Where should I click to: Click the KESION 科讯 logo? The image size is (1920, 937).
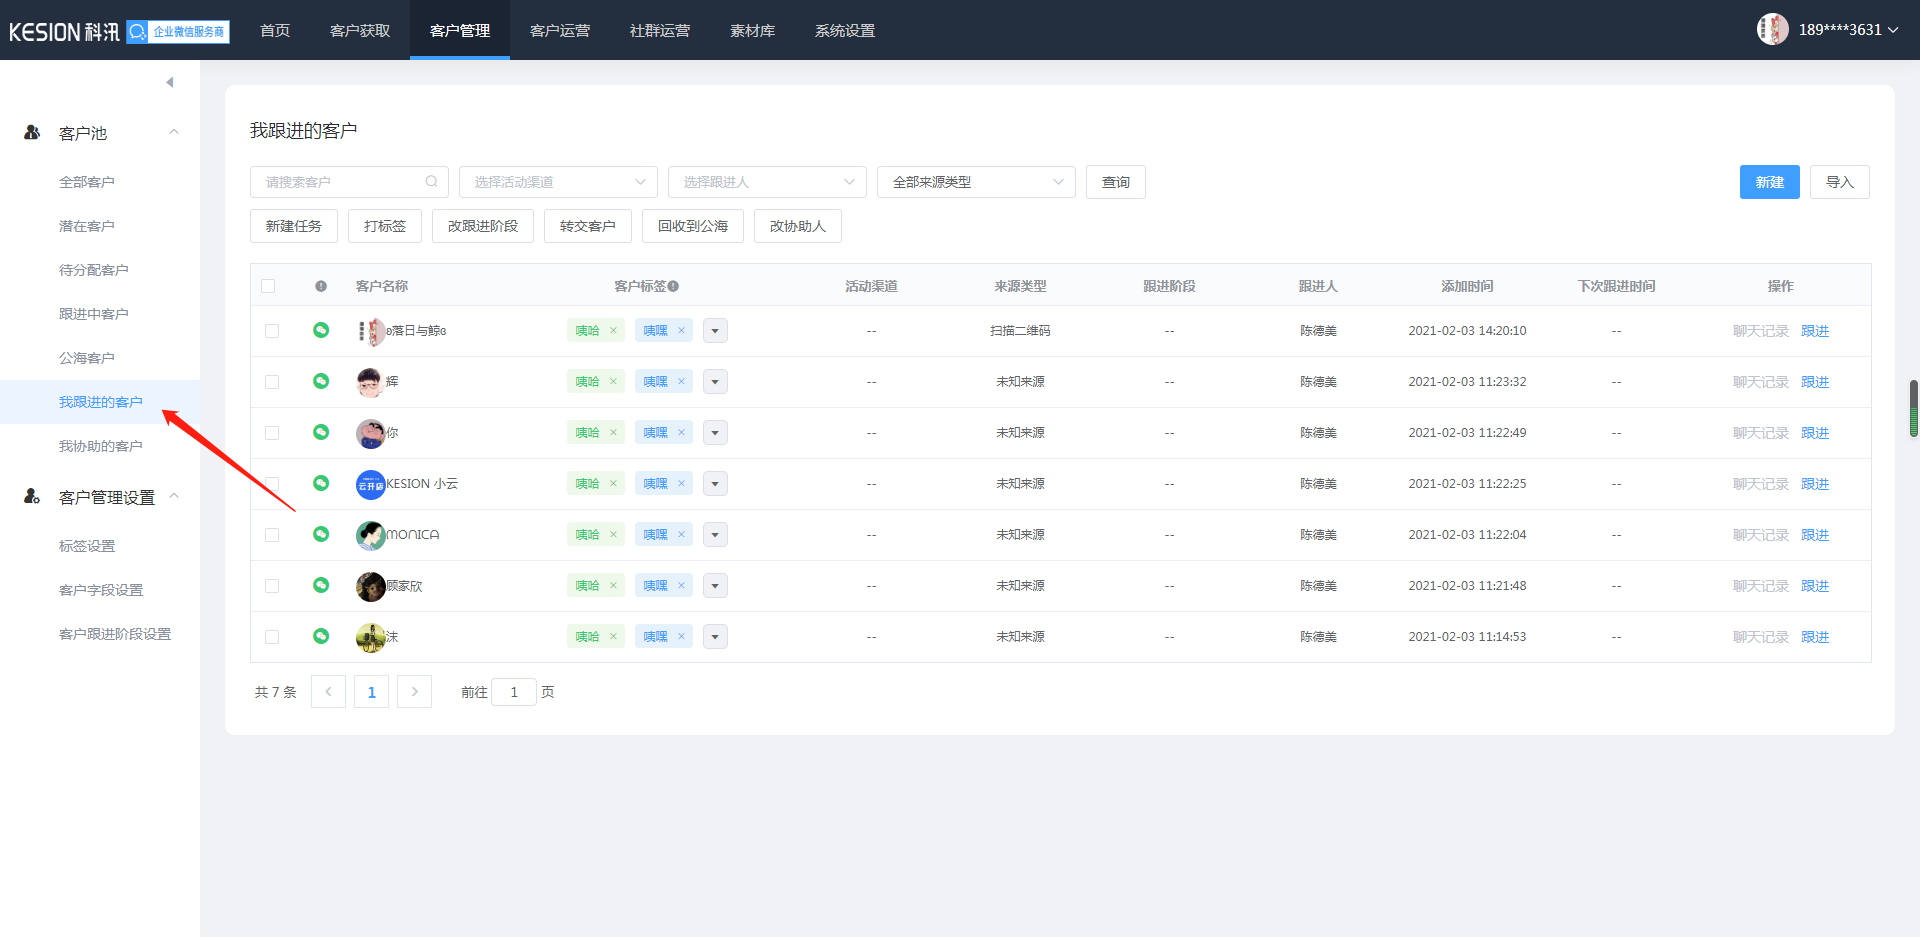tap(64, 32)
